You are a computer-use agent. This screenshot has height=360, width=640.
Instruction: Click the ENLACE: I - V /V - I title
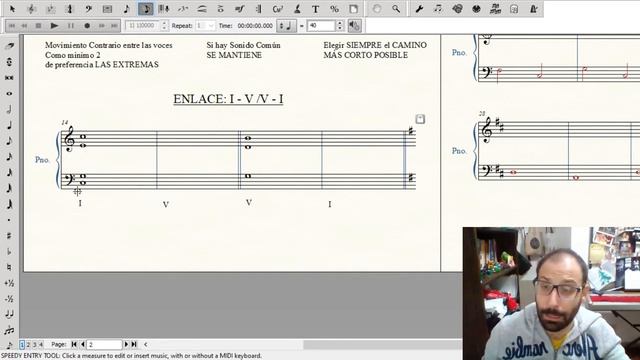(x=228, y=99)
